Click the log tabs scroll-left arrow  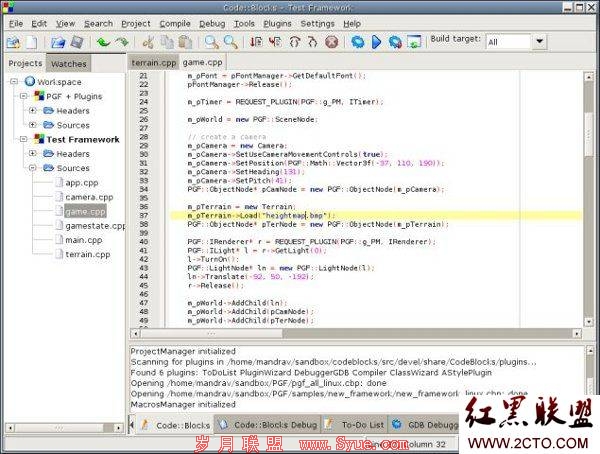[132, 425]
